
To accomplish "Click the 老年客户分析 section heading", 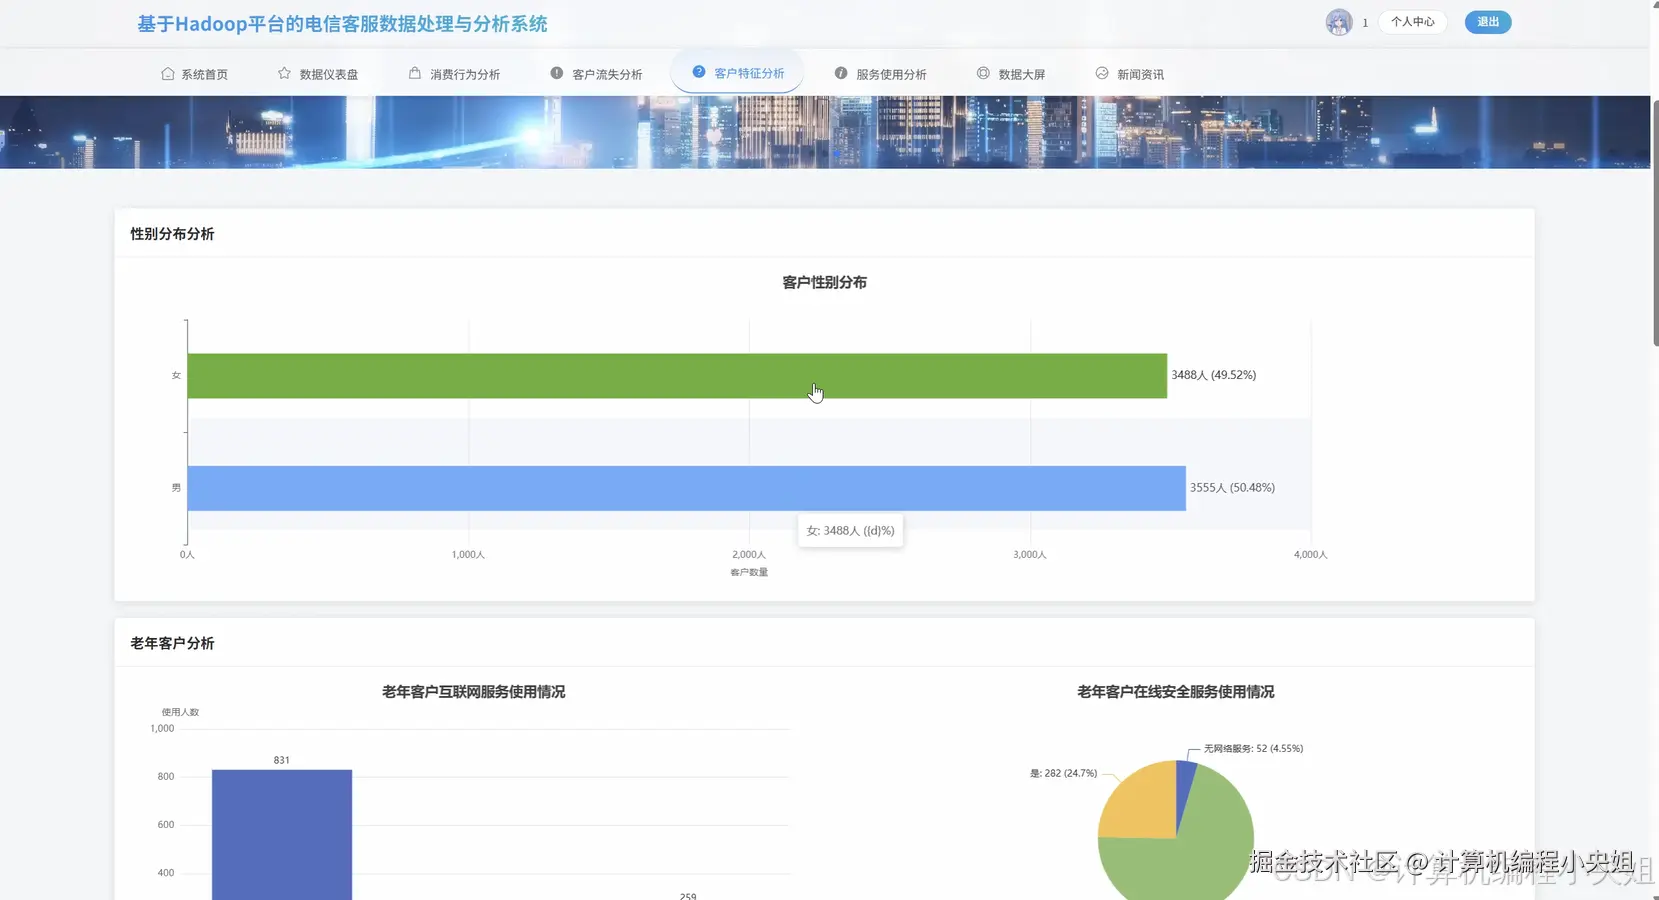I will click(172, 643).
